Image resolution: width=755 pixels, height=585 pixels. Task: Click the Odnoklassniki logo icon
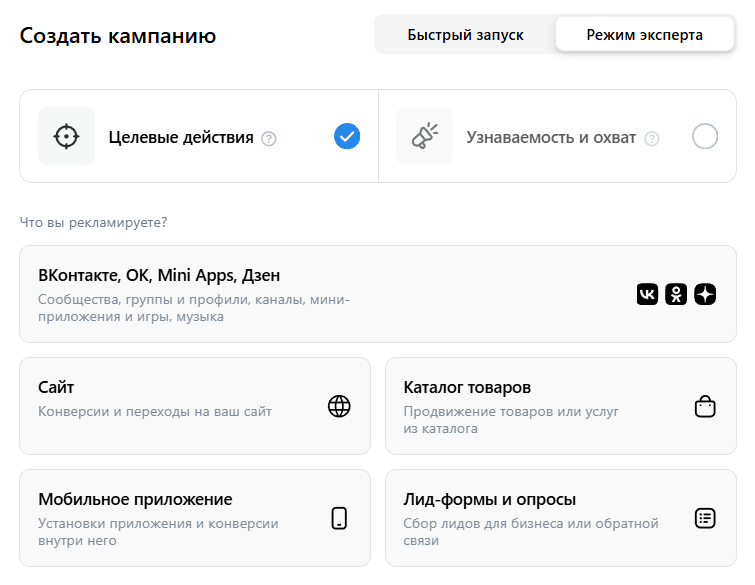point(677,294)
